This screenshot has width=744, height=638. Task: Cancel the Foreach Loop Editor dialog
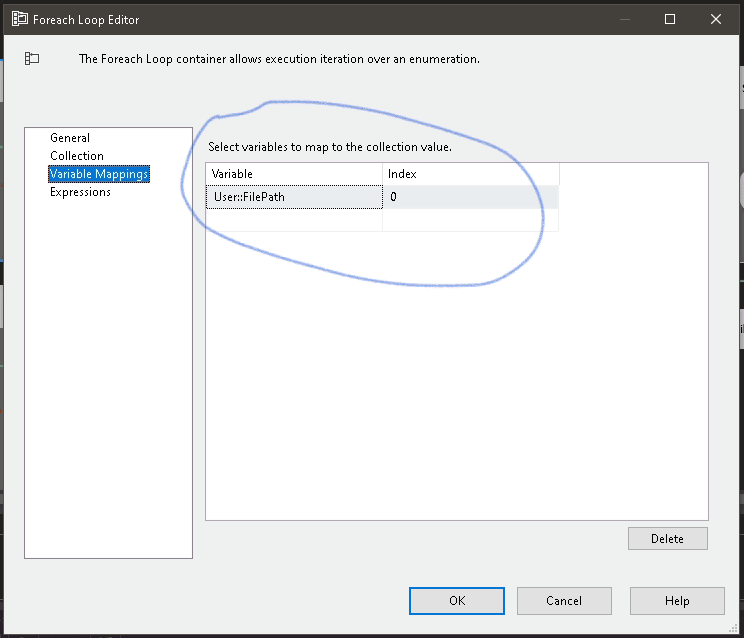564,601
